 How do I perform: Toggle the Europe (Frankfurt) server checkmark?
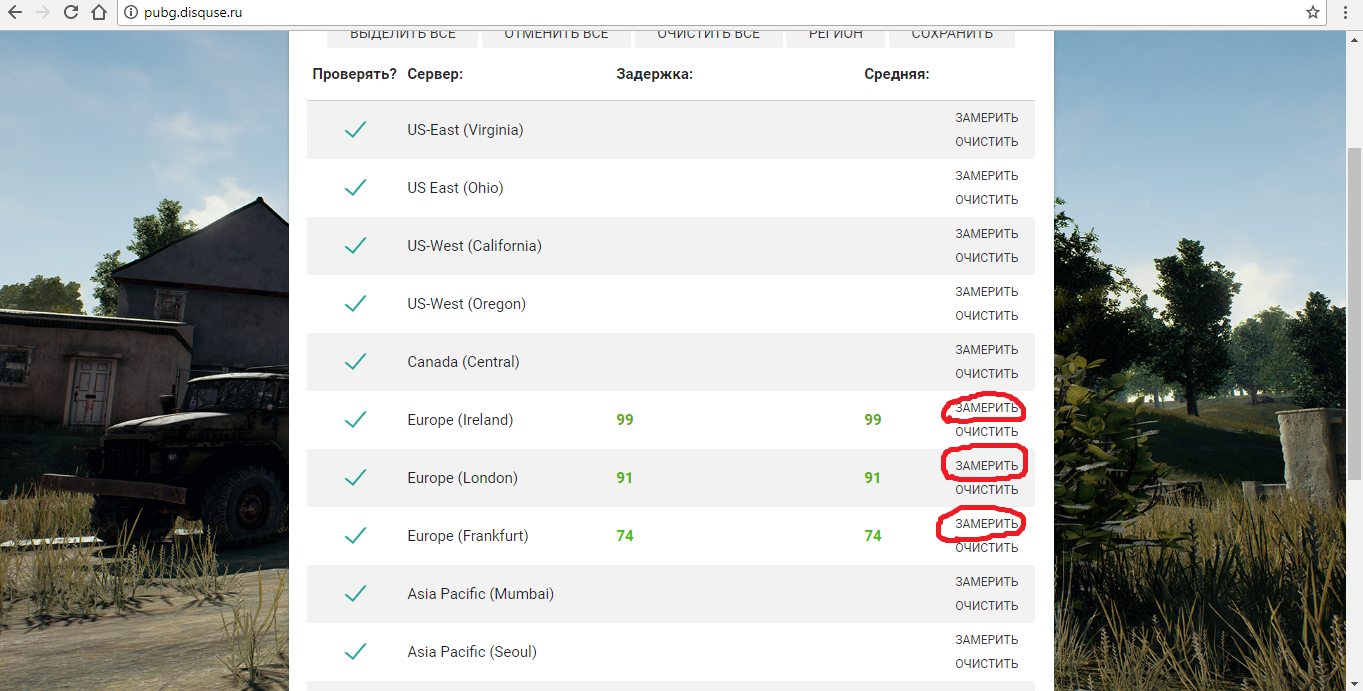[355, 536]
